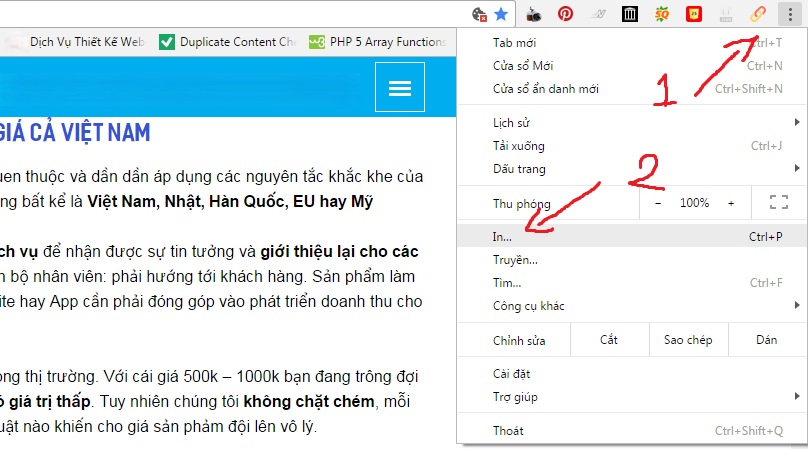Click the blue bookmark star icon

pyautogui.click(x=501, y=14)
